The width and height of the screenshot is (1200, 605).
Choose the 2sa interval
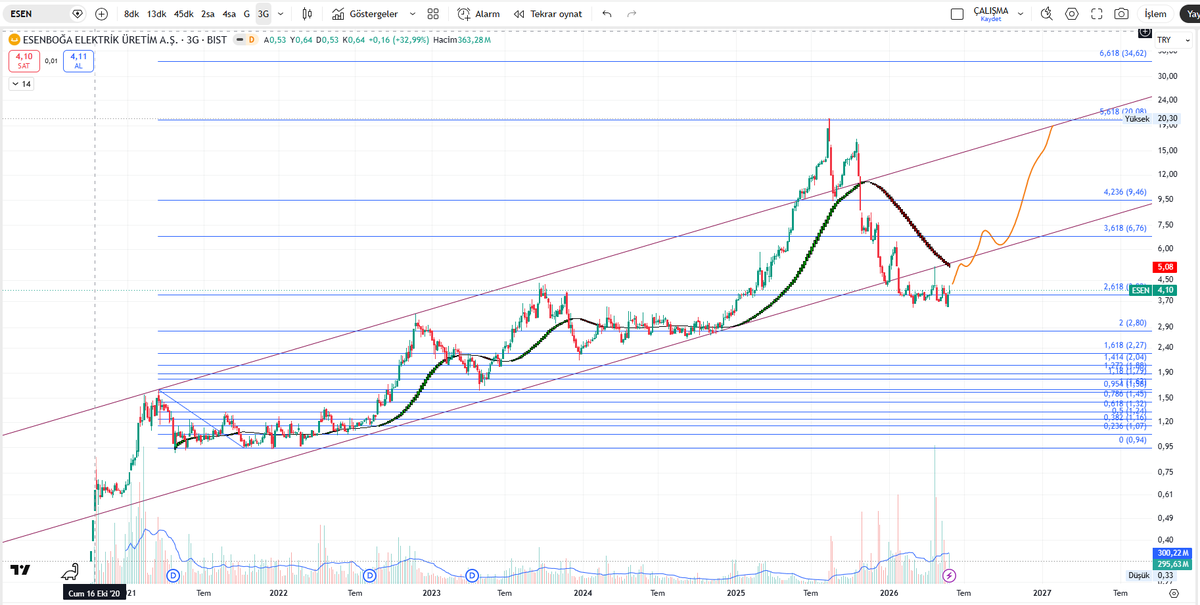tap(208, 14)
